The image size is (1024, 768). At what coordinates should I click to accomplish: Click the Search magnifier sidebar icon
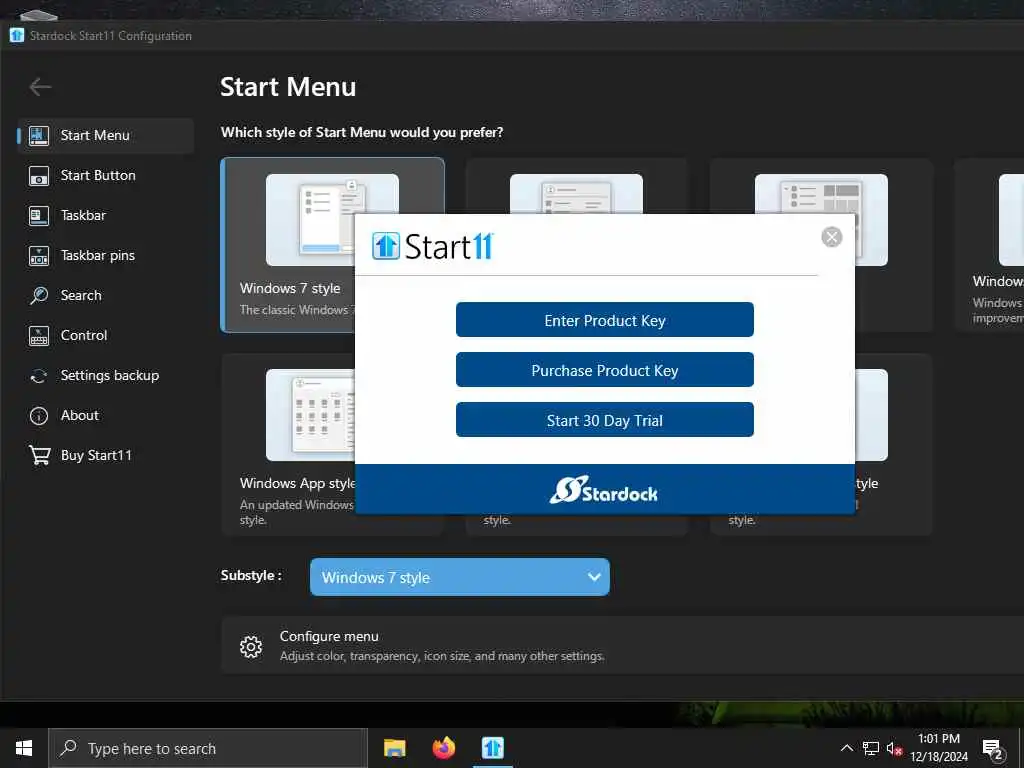pos(39,295)
